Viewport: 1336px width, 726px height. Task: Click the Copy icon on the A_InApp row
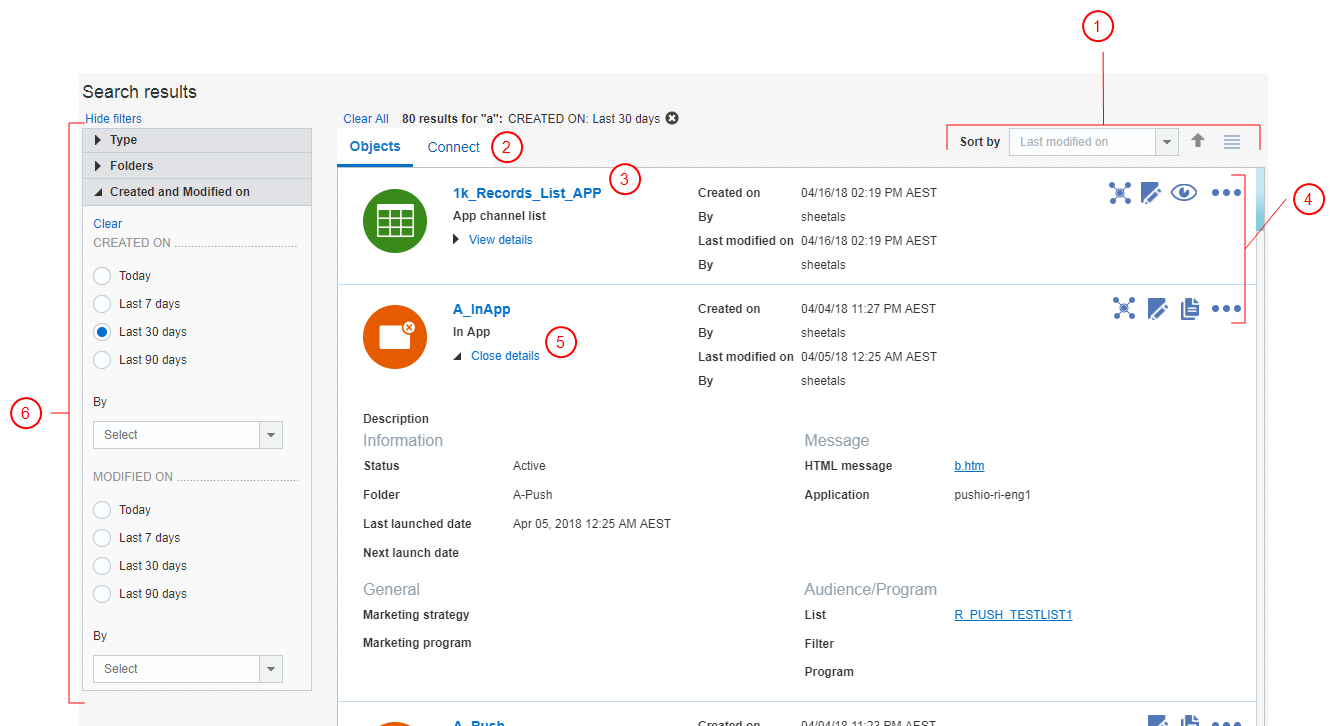[1189, 308]
